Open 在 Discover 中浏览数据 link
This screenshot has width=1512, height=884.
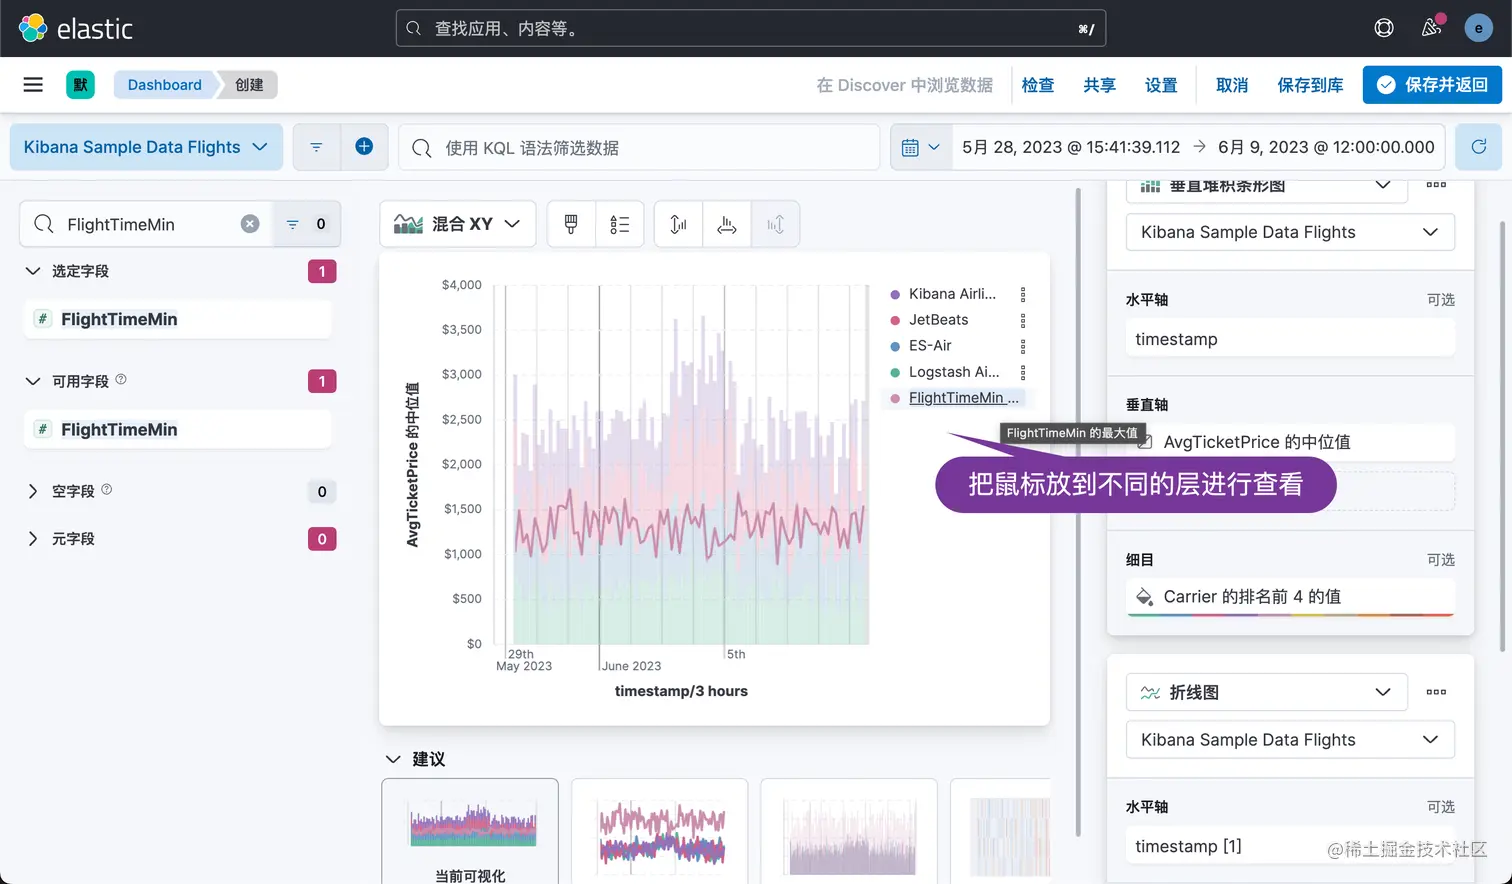[x=904, y=85]
